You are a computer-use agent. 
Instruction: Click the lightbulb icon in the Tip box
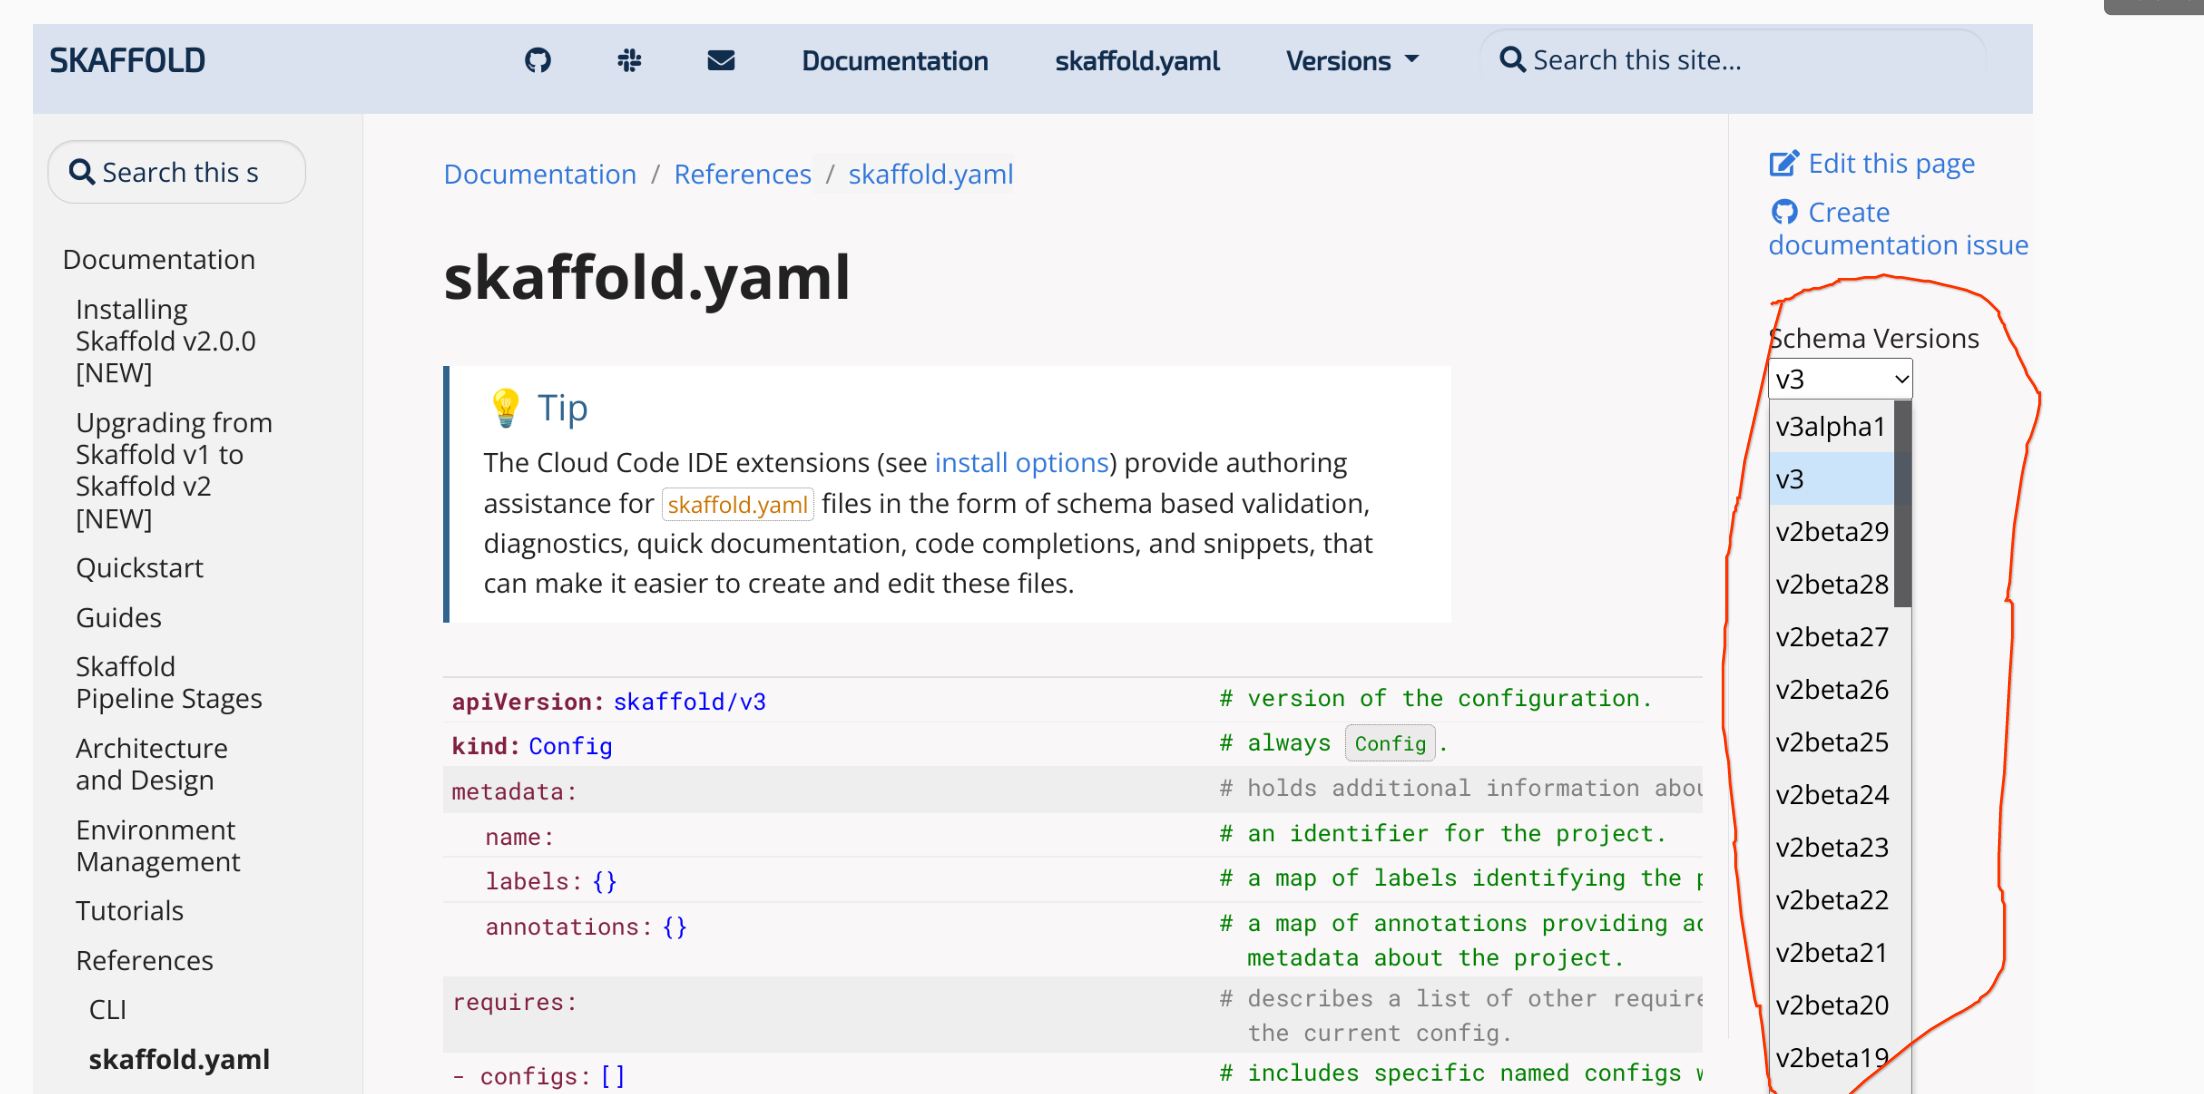pos(505,407)
